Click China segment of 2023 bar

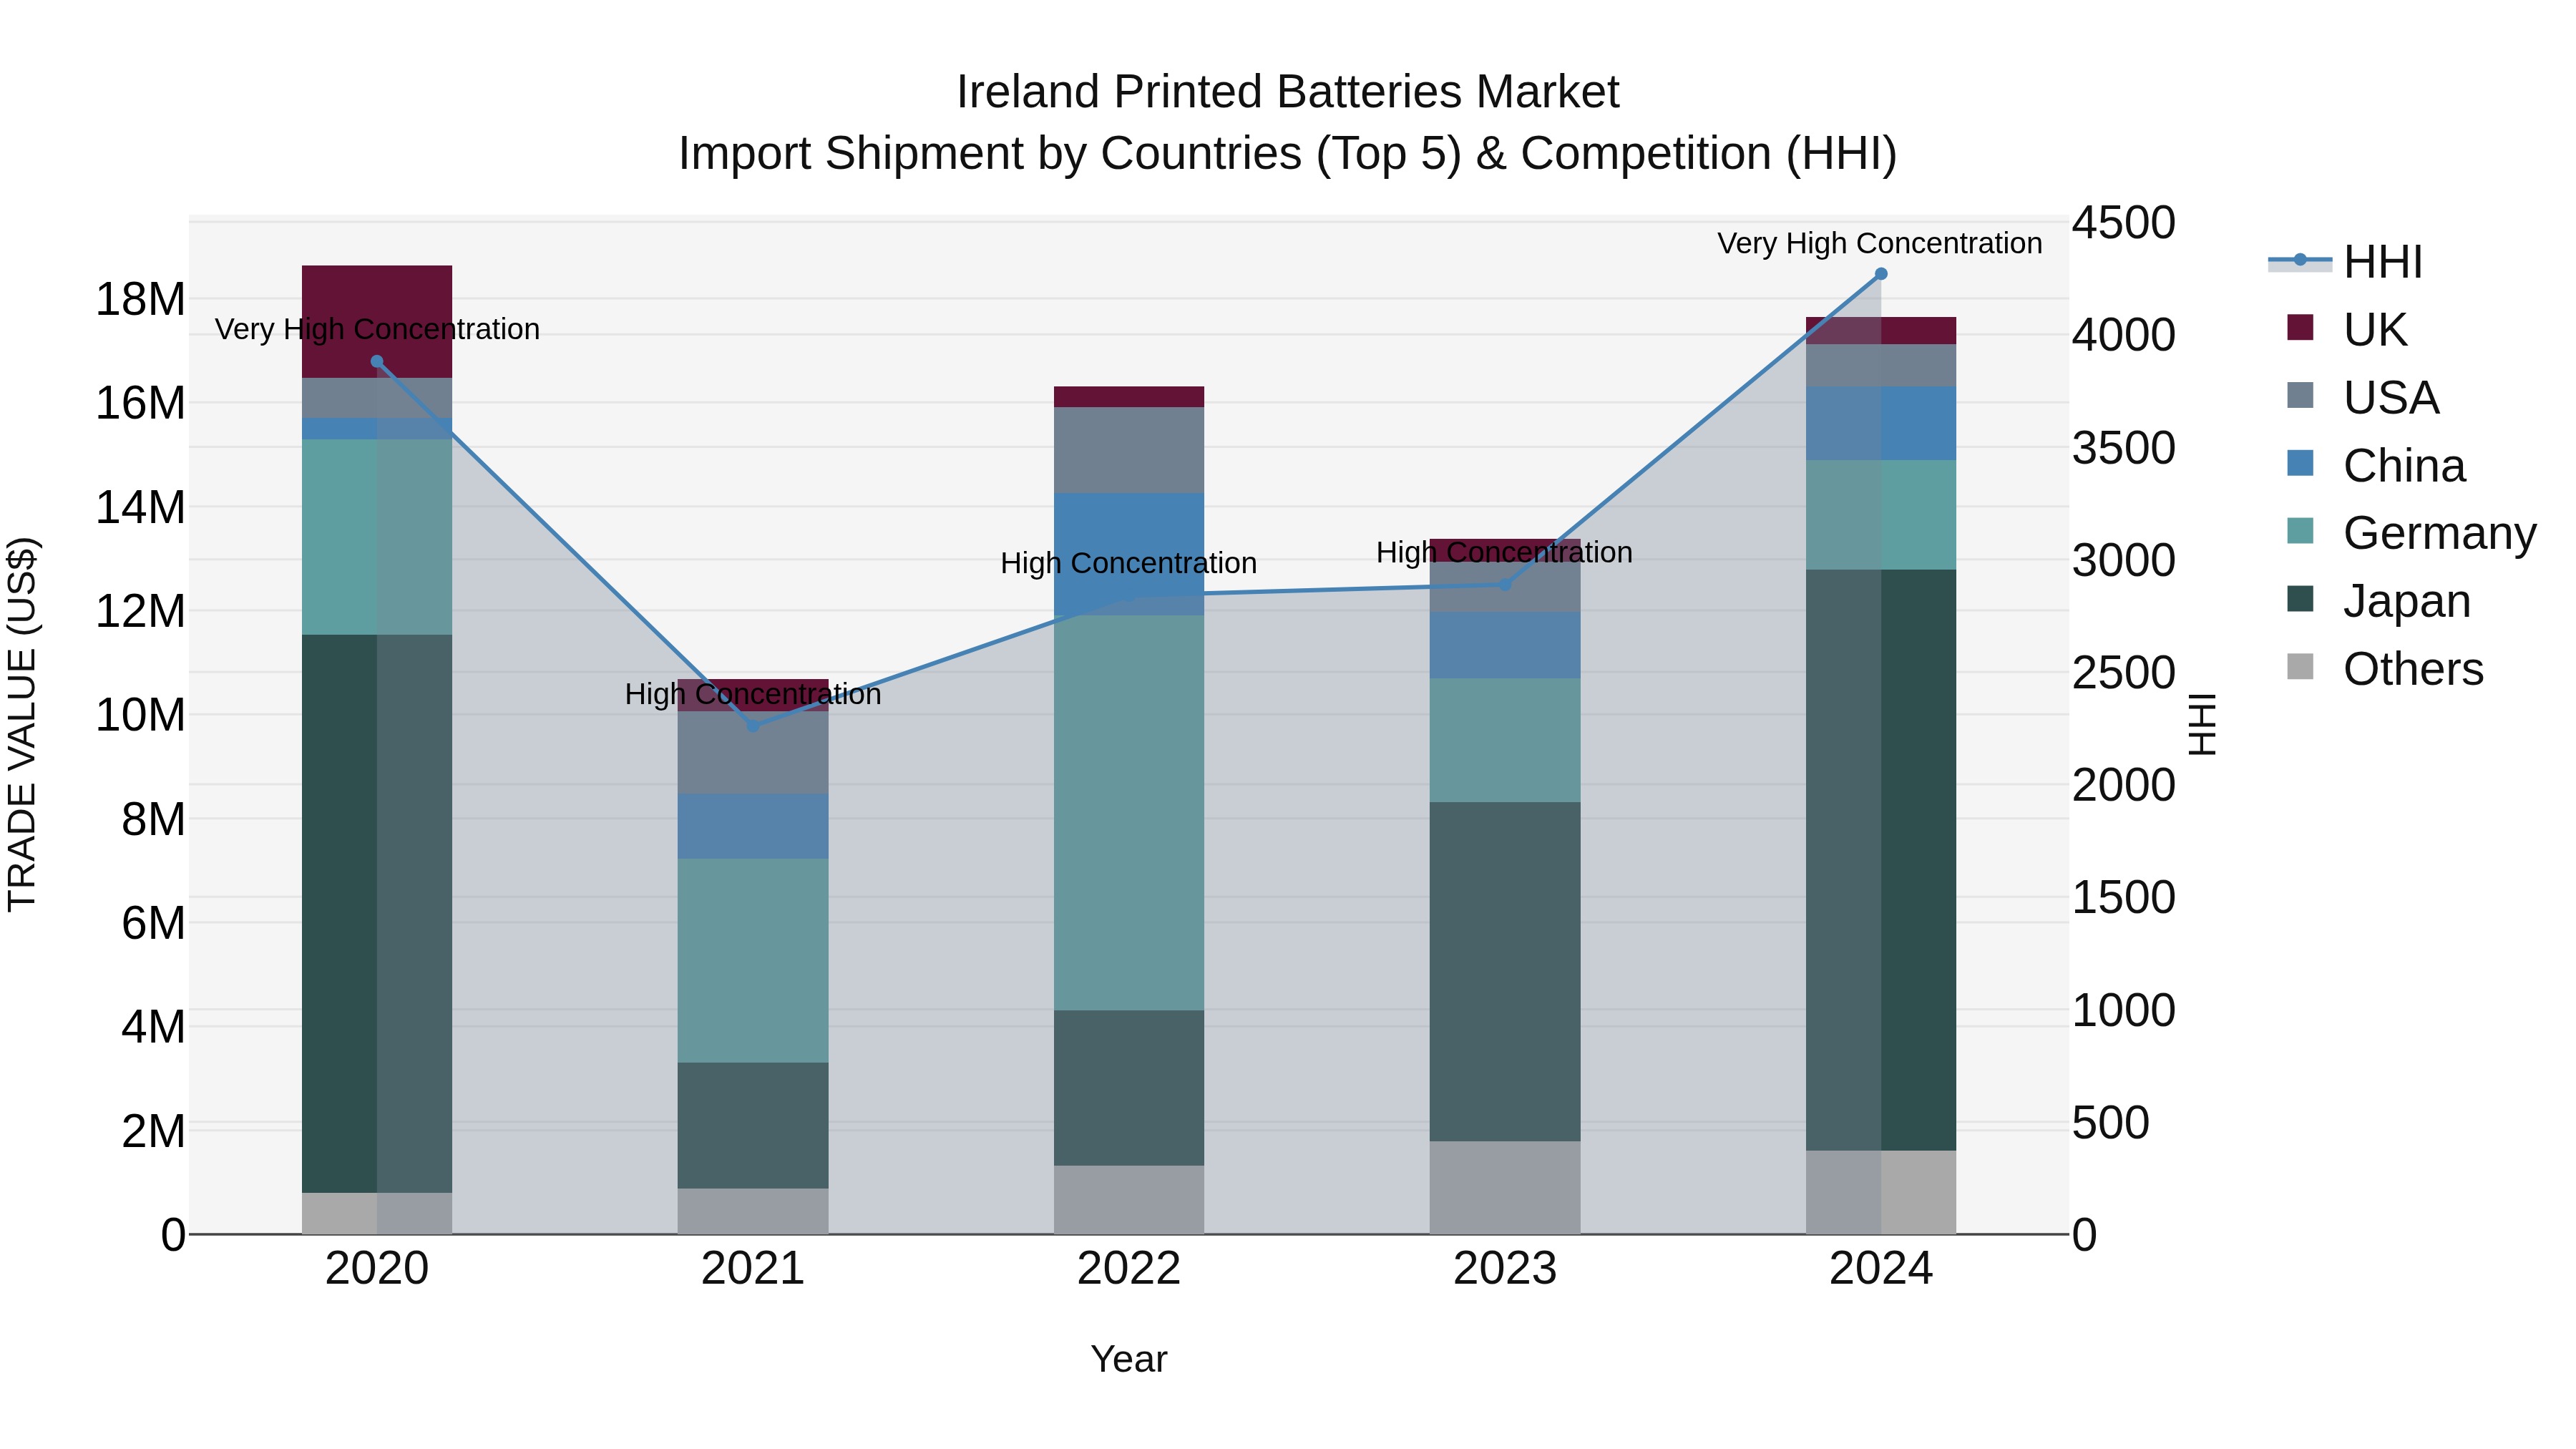[x=1505, y=646]
